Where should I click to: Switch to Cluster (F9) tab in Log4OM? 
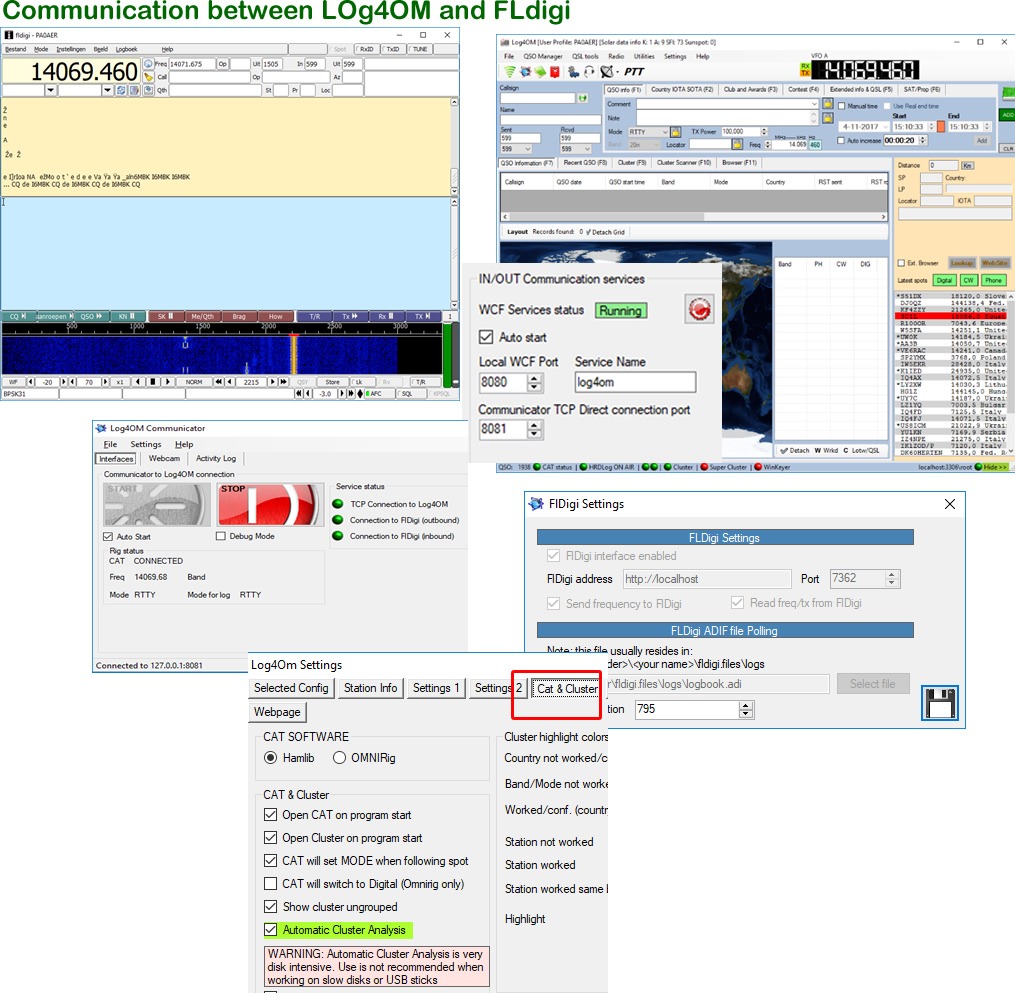632,163
